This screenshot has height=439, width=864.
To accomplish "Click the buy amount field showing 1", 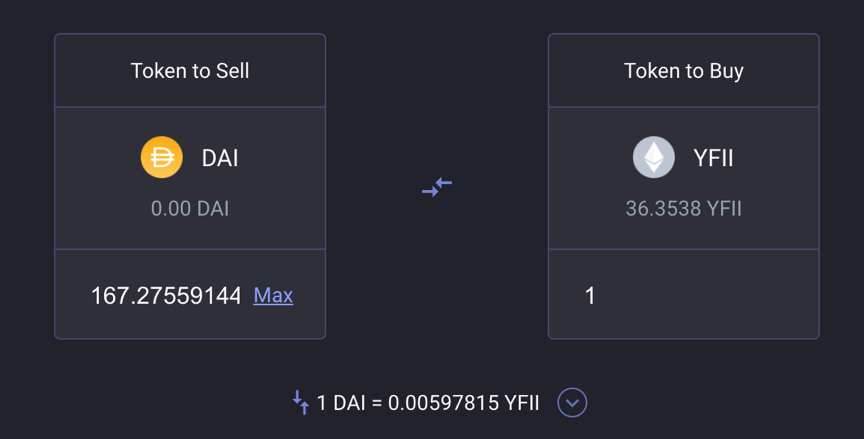I will [683, 294].
